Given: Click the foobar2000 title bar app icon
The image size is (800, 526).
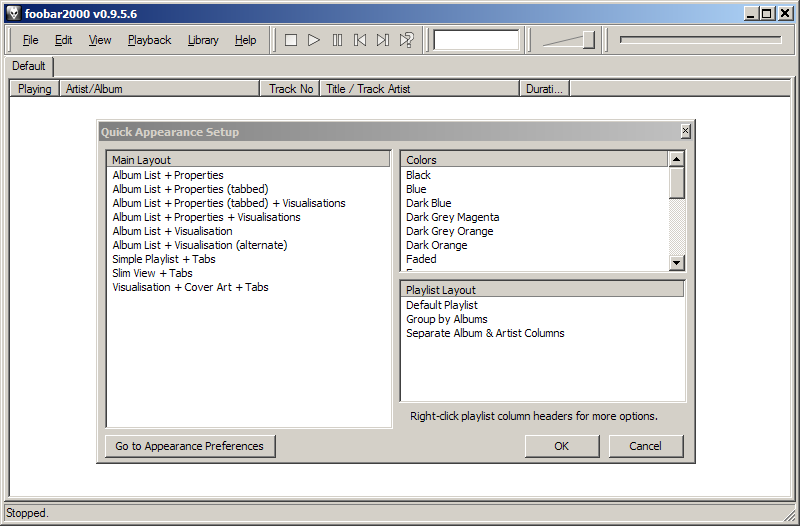Looking at the screenshot, I should (13, 13).
